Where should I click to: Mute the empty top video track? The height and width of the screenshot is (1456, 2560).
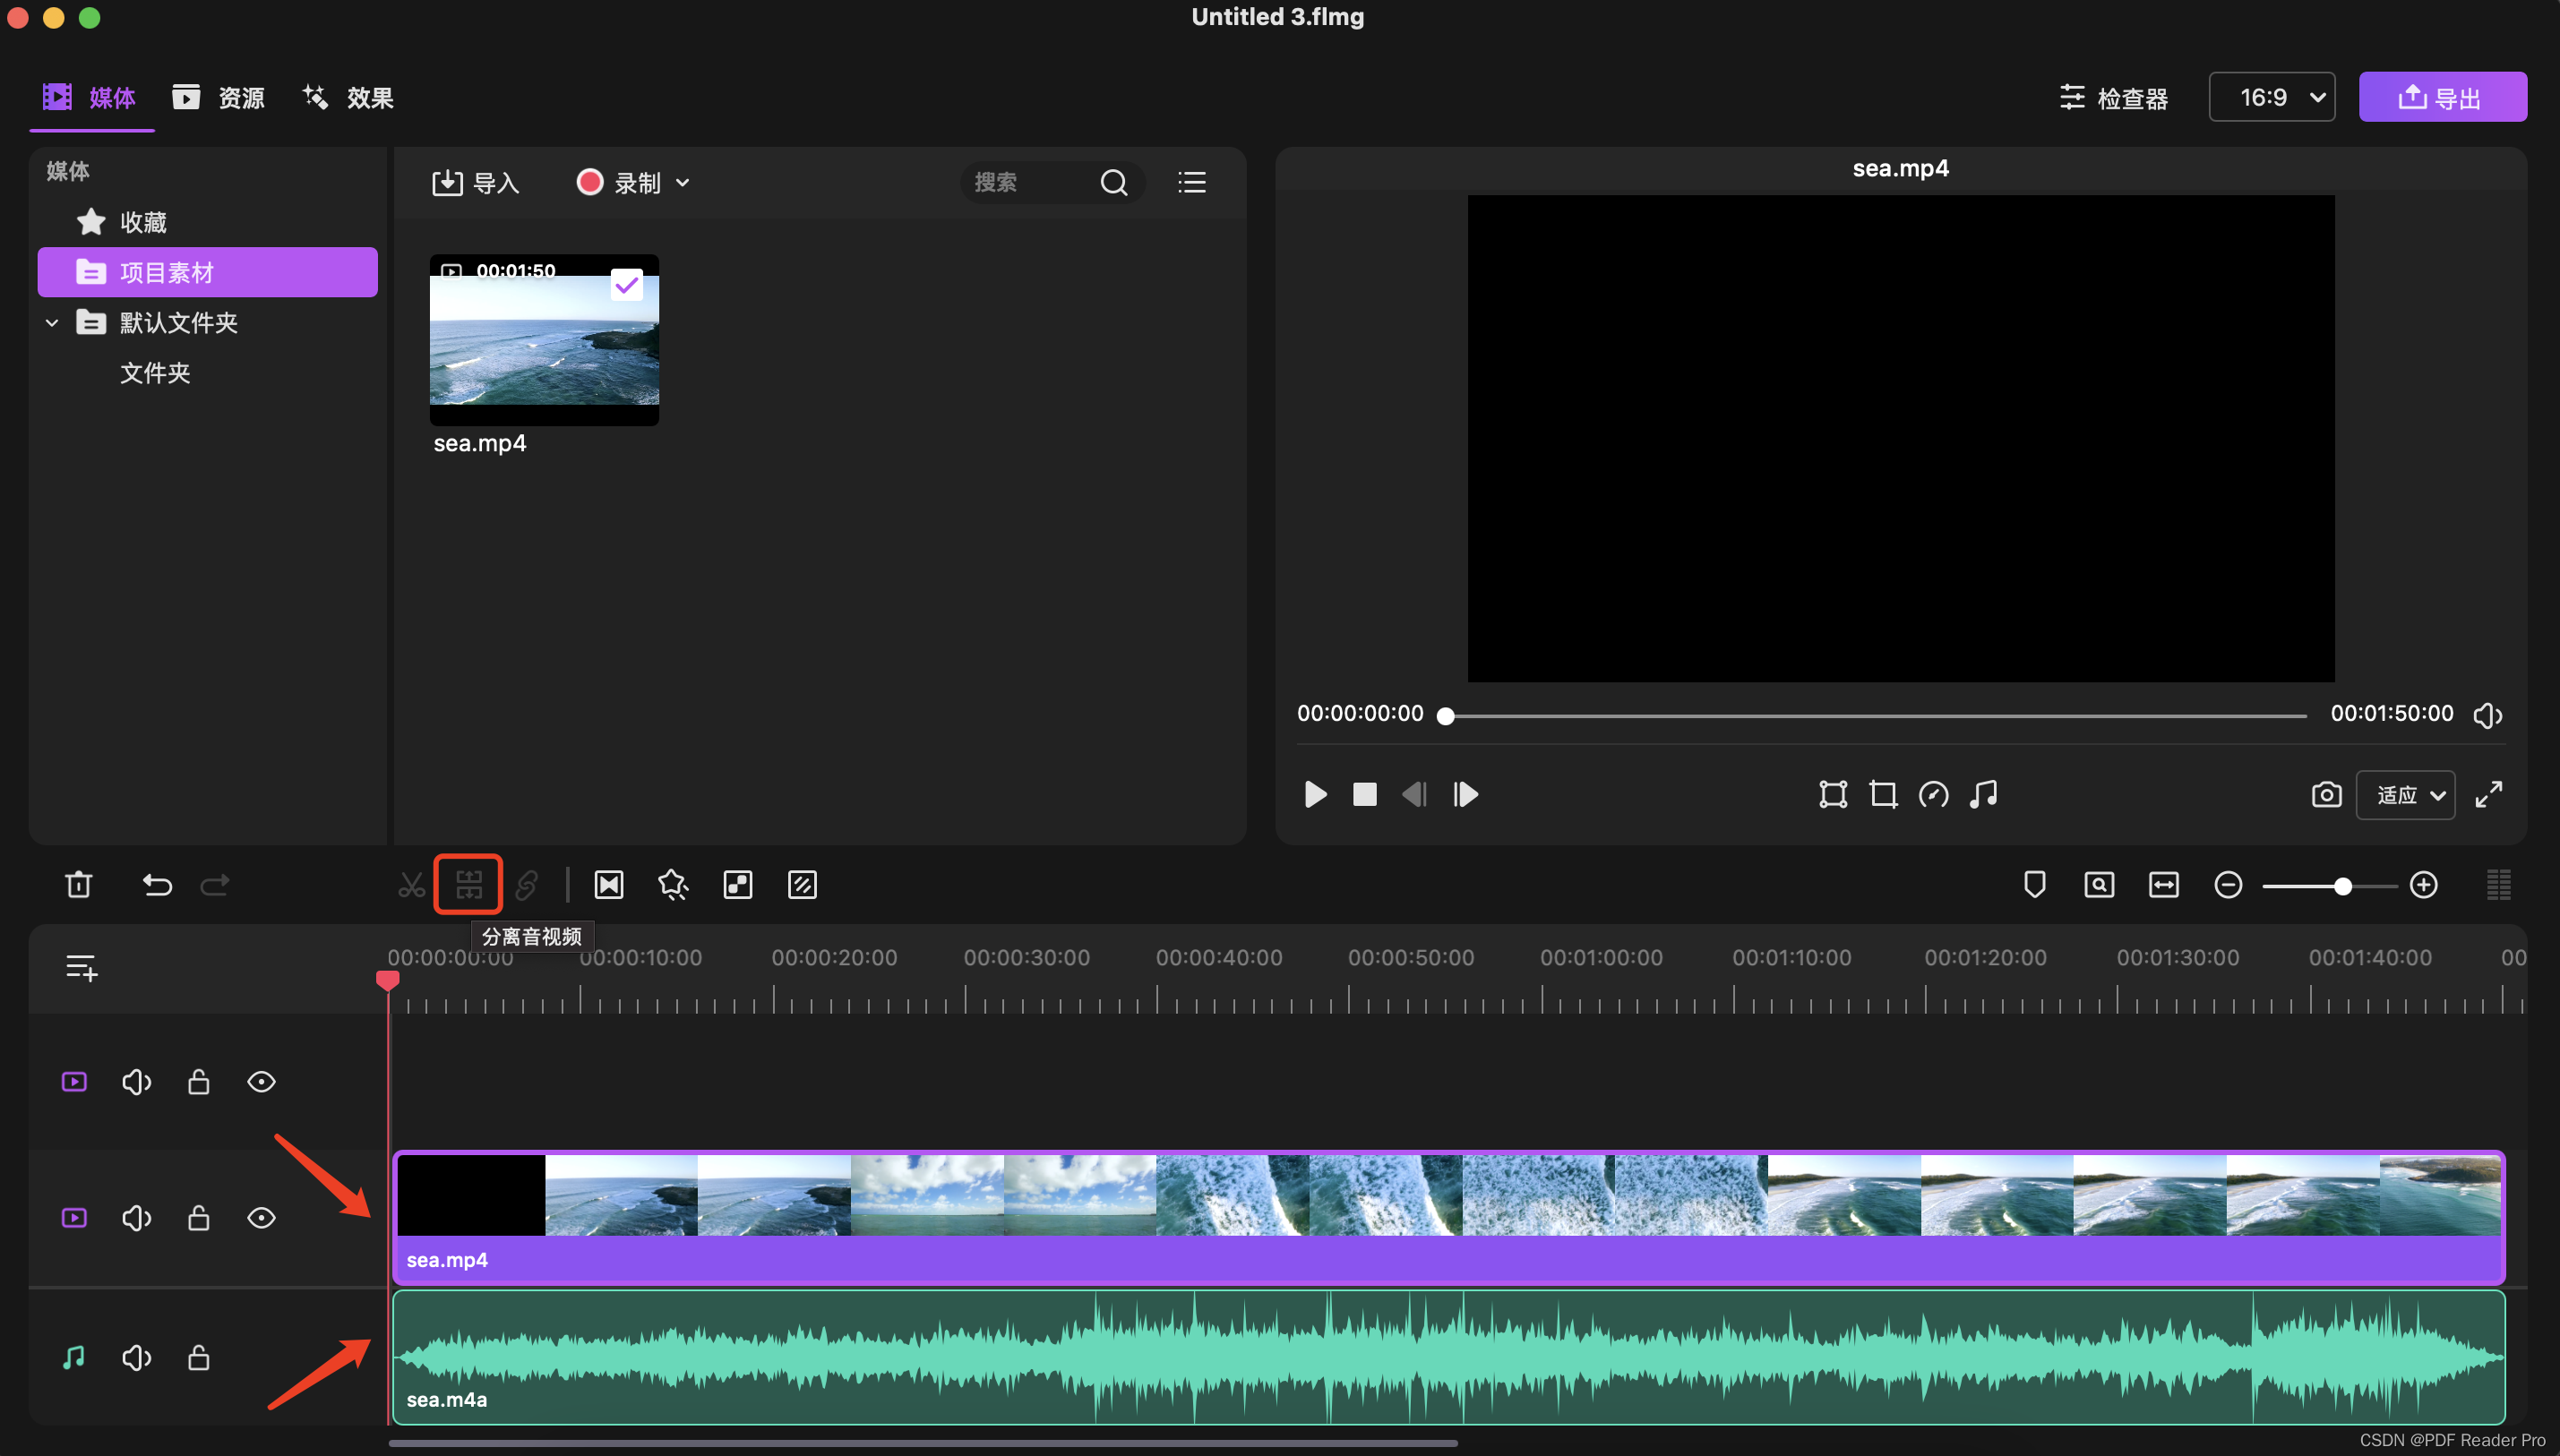click(137, 1082)
